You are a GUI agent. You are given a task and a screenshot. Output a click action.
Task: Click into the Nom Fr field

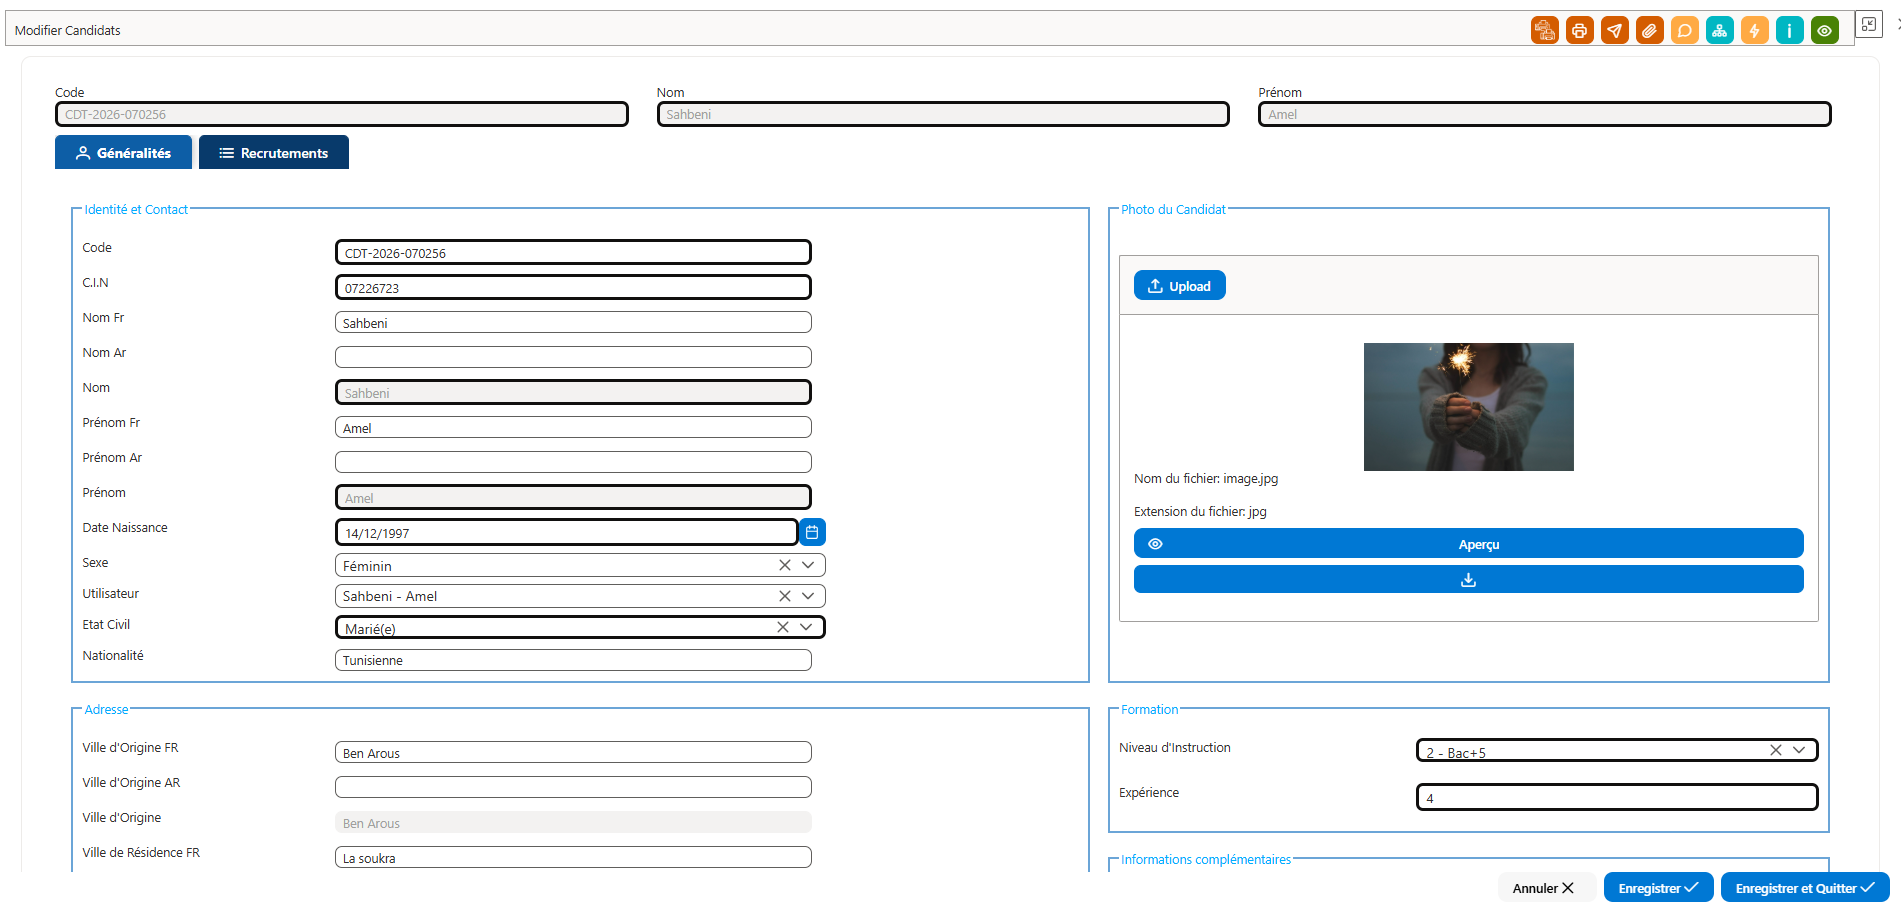click(573, 322)
